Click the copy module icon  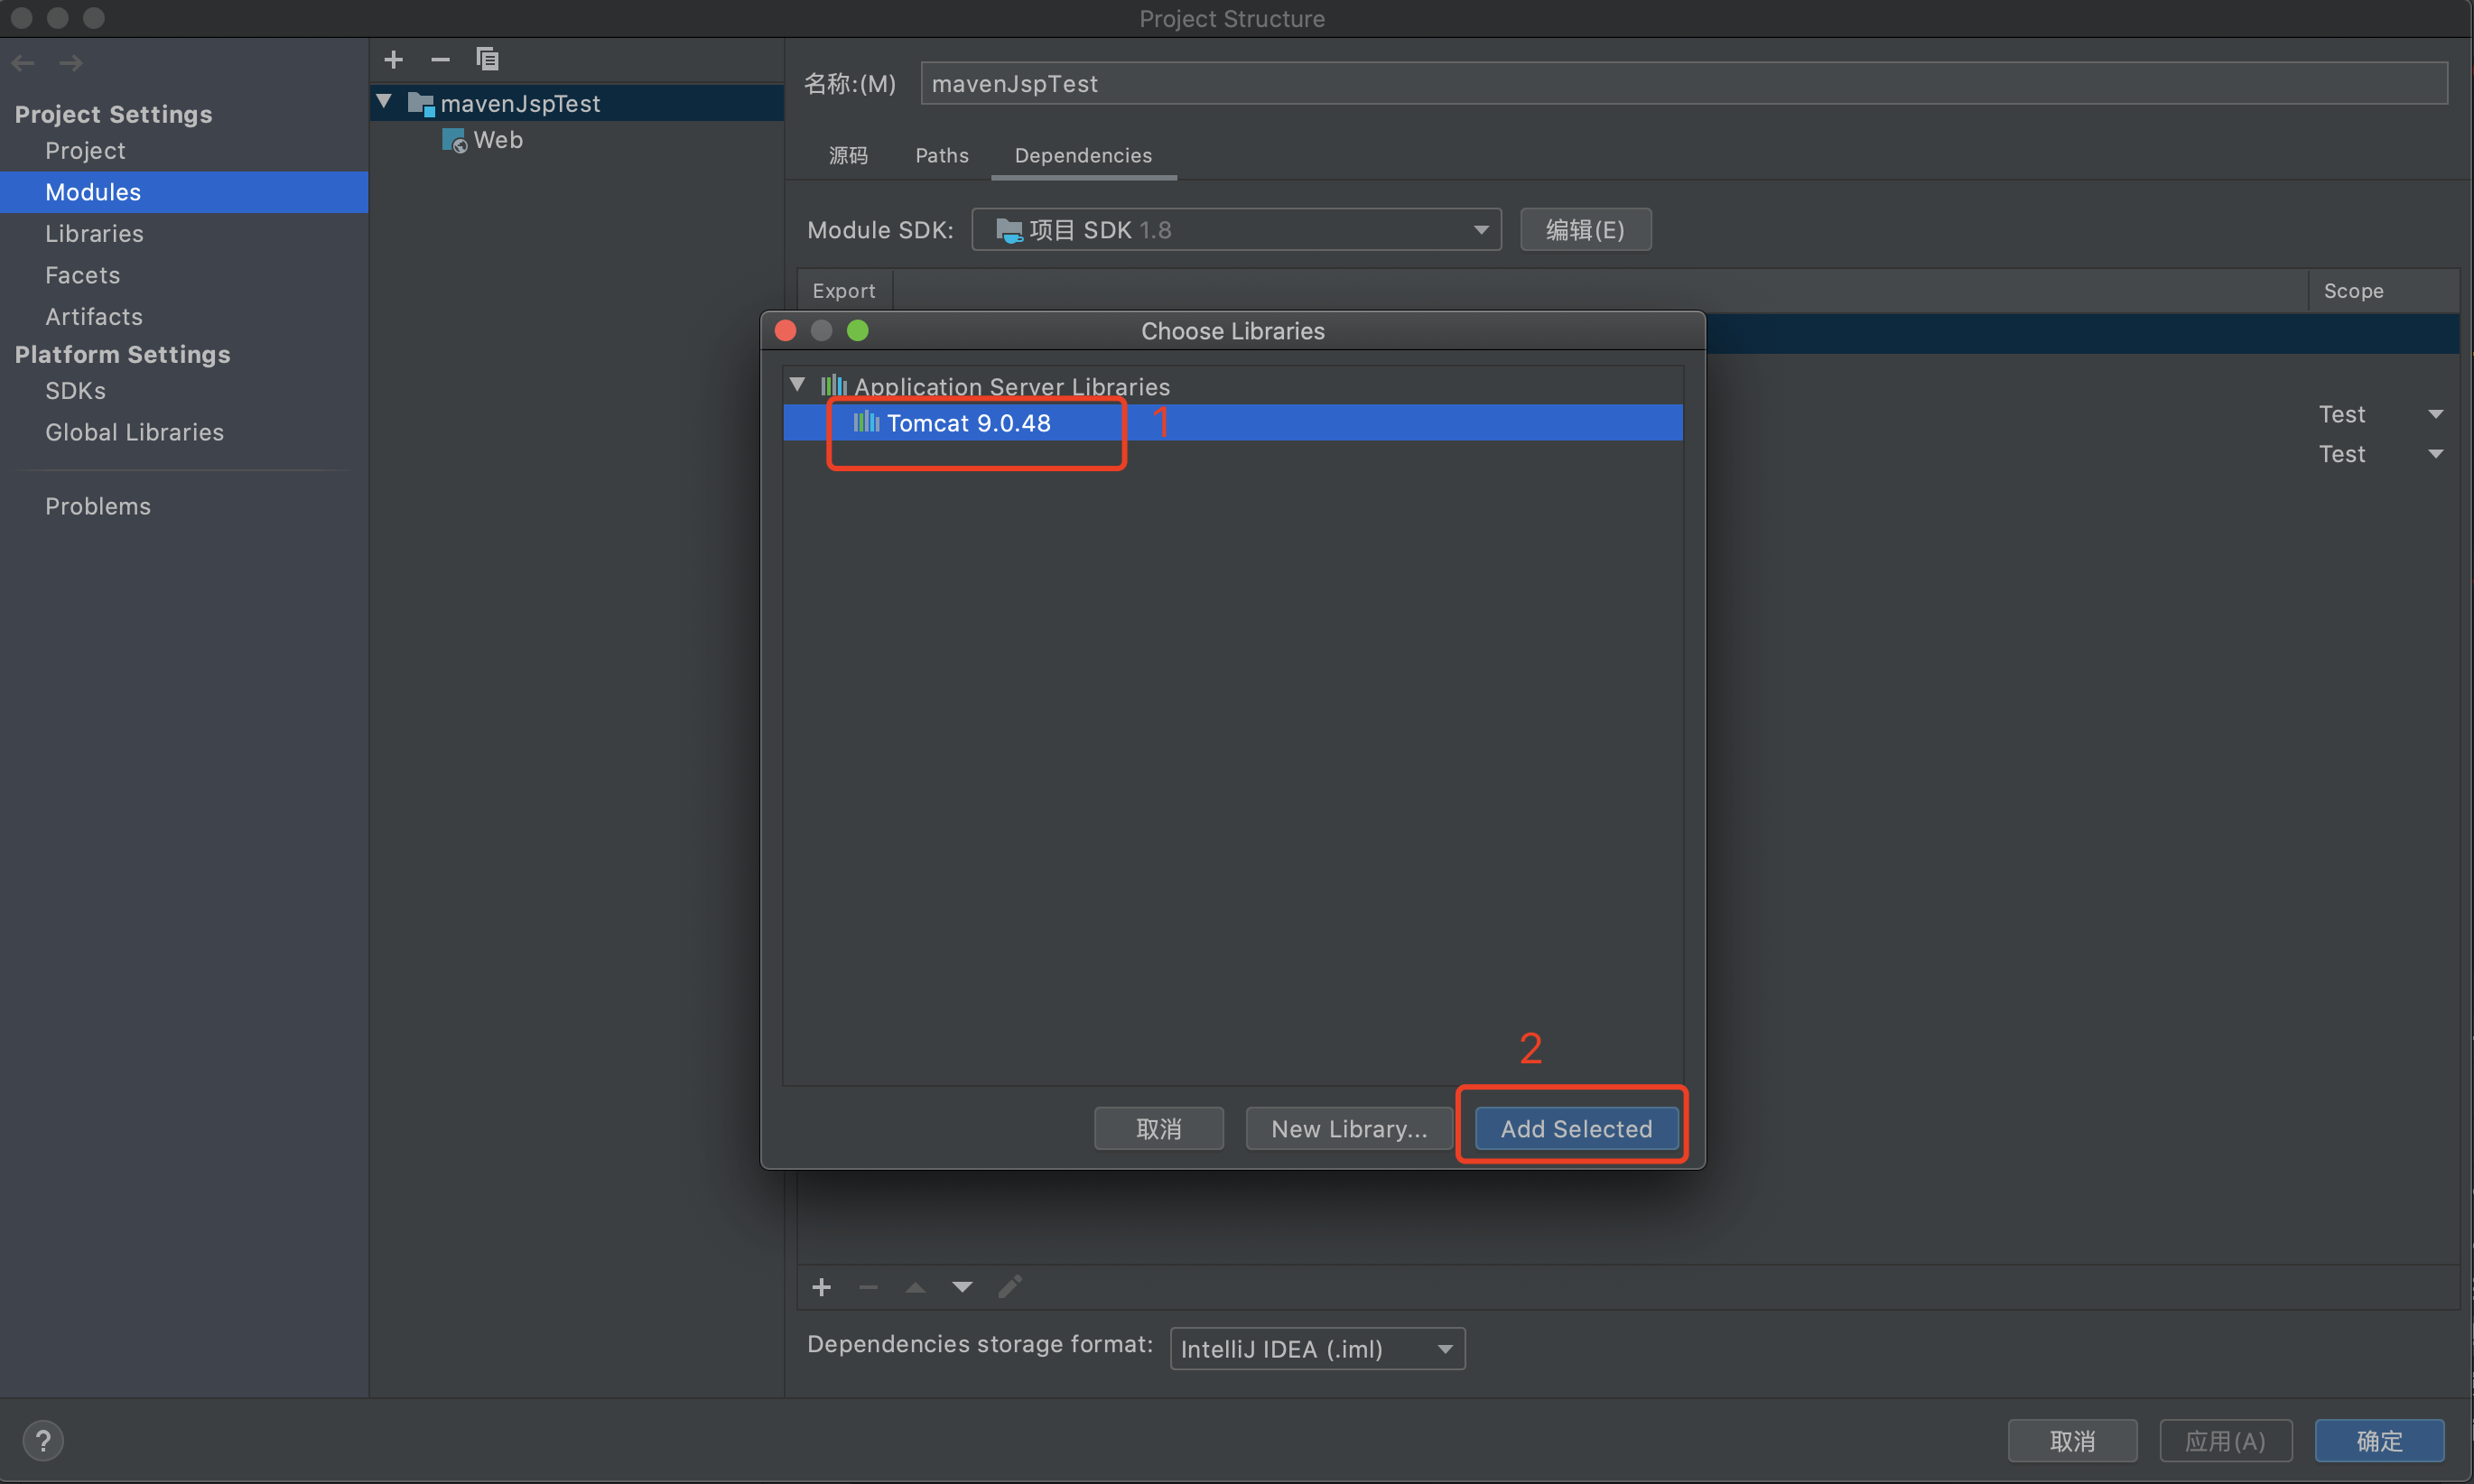pos(487,60)
